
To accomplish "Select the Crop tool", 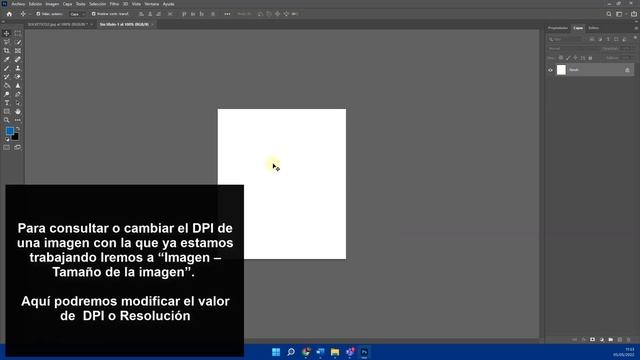I will tap(7, 51).
